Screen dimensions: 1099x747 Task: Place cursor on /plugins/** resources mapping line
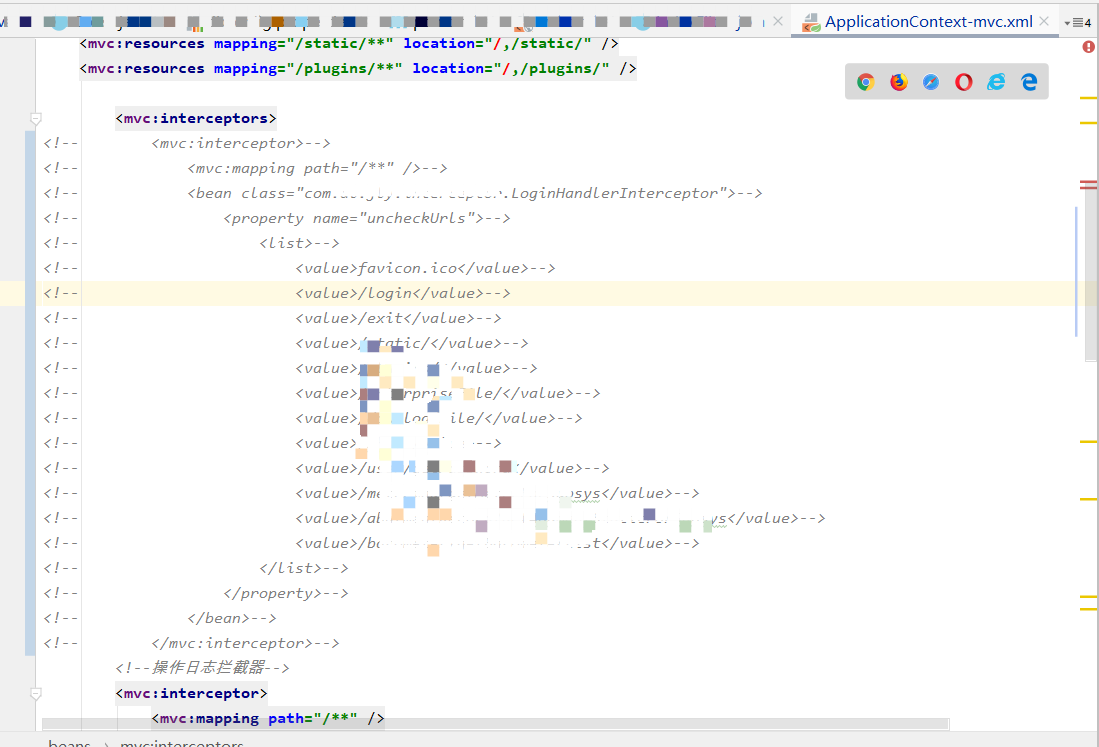coord(358,69)
